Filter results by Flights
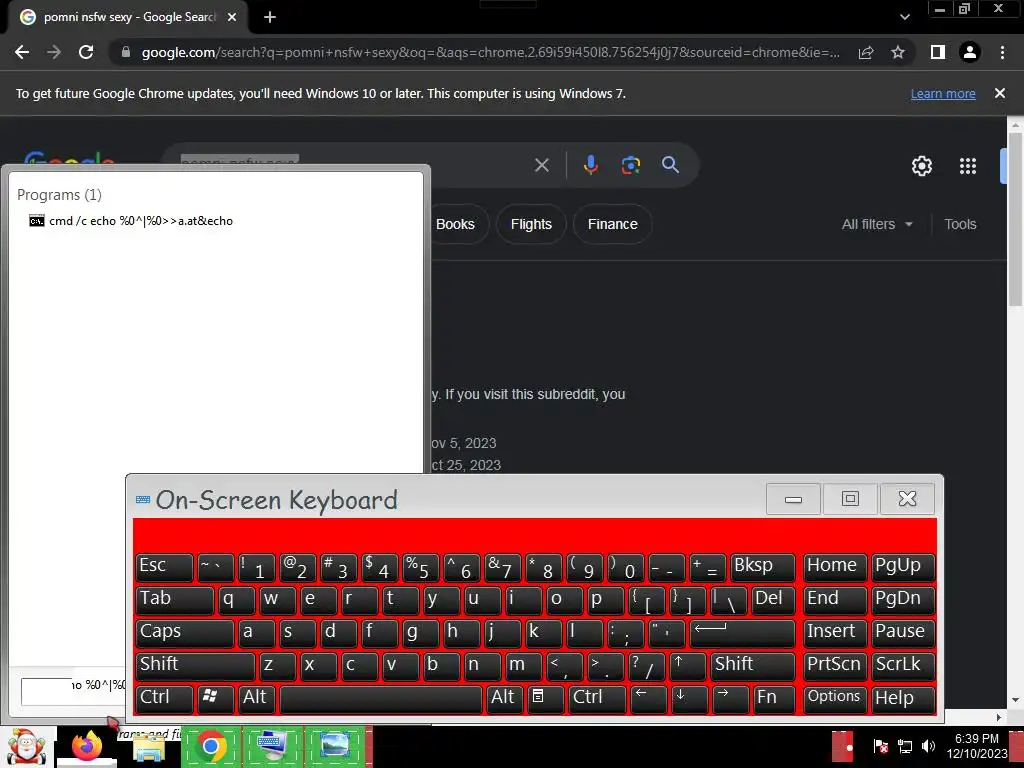 (x=531, y=224)
